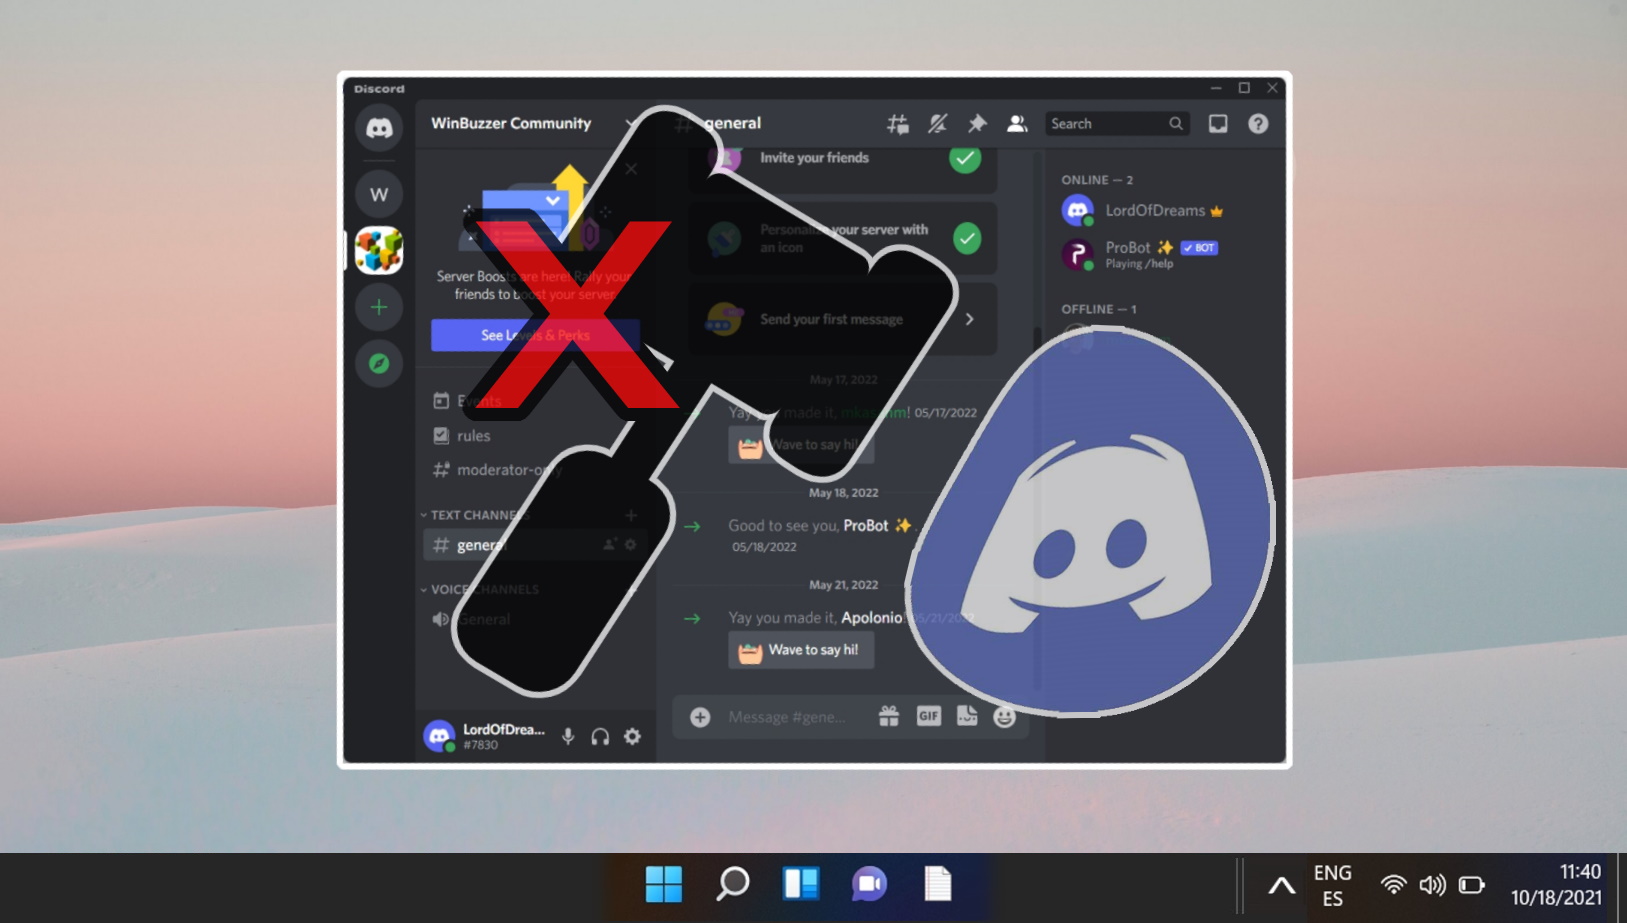Explore public servers via the compass icon
The width and height of the screenshot is (1627, 923).
pos(379,363)
